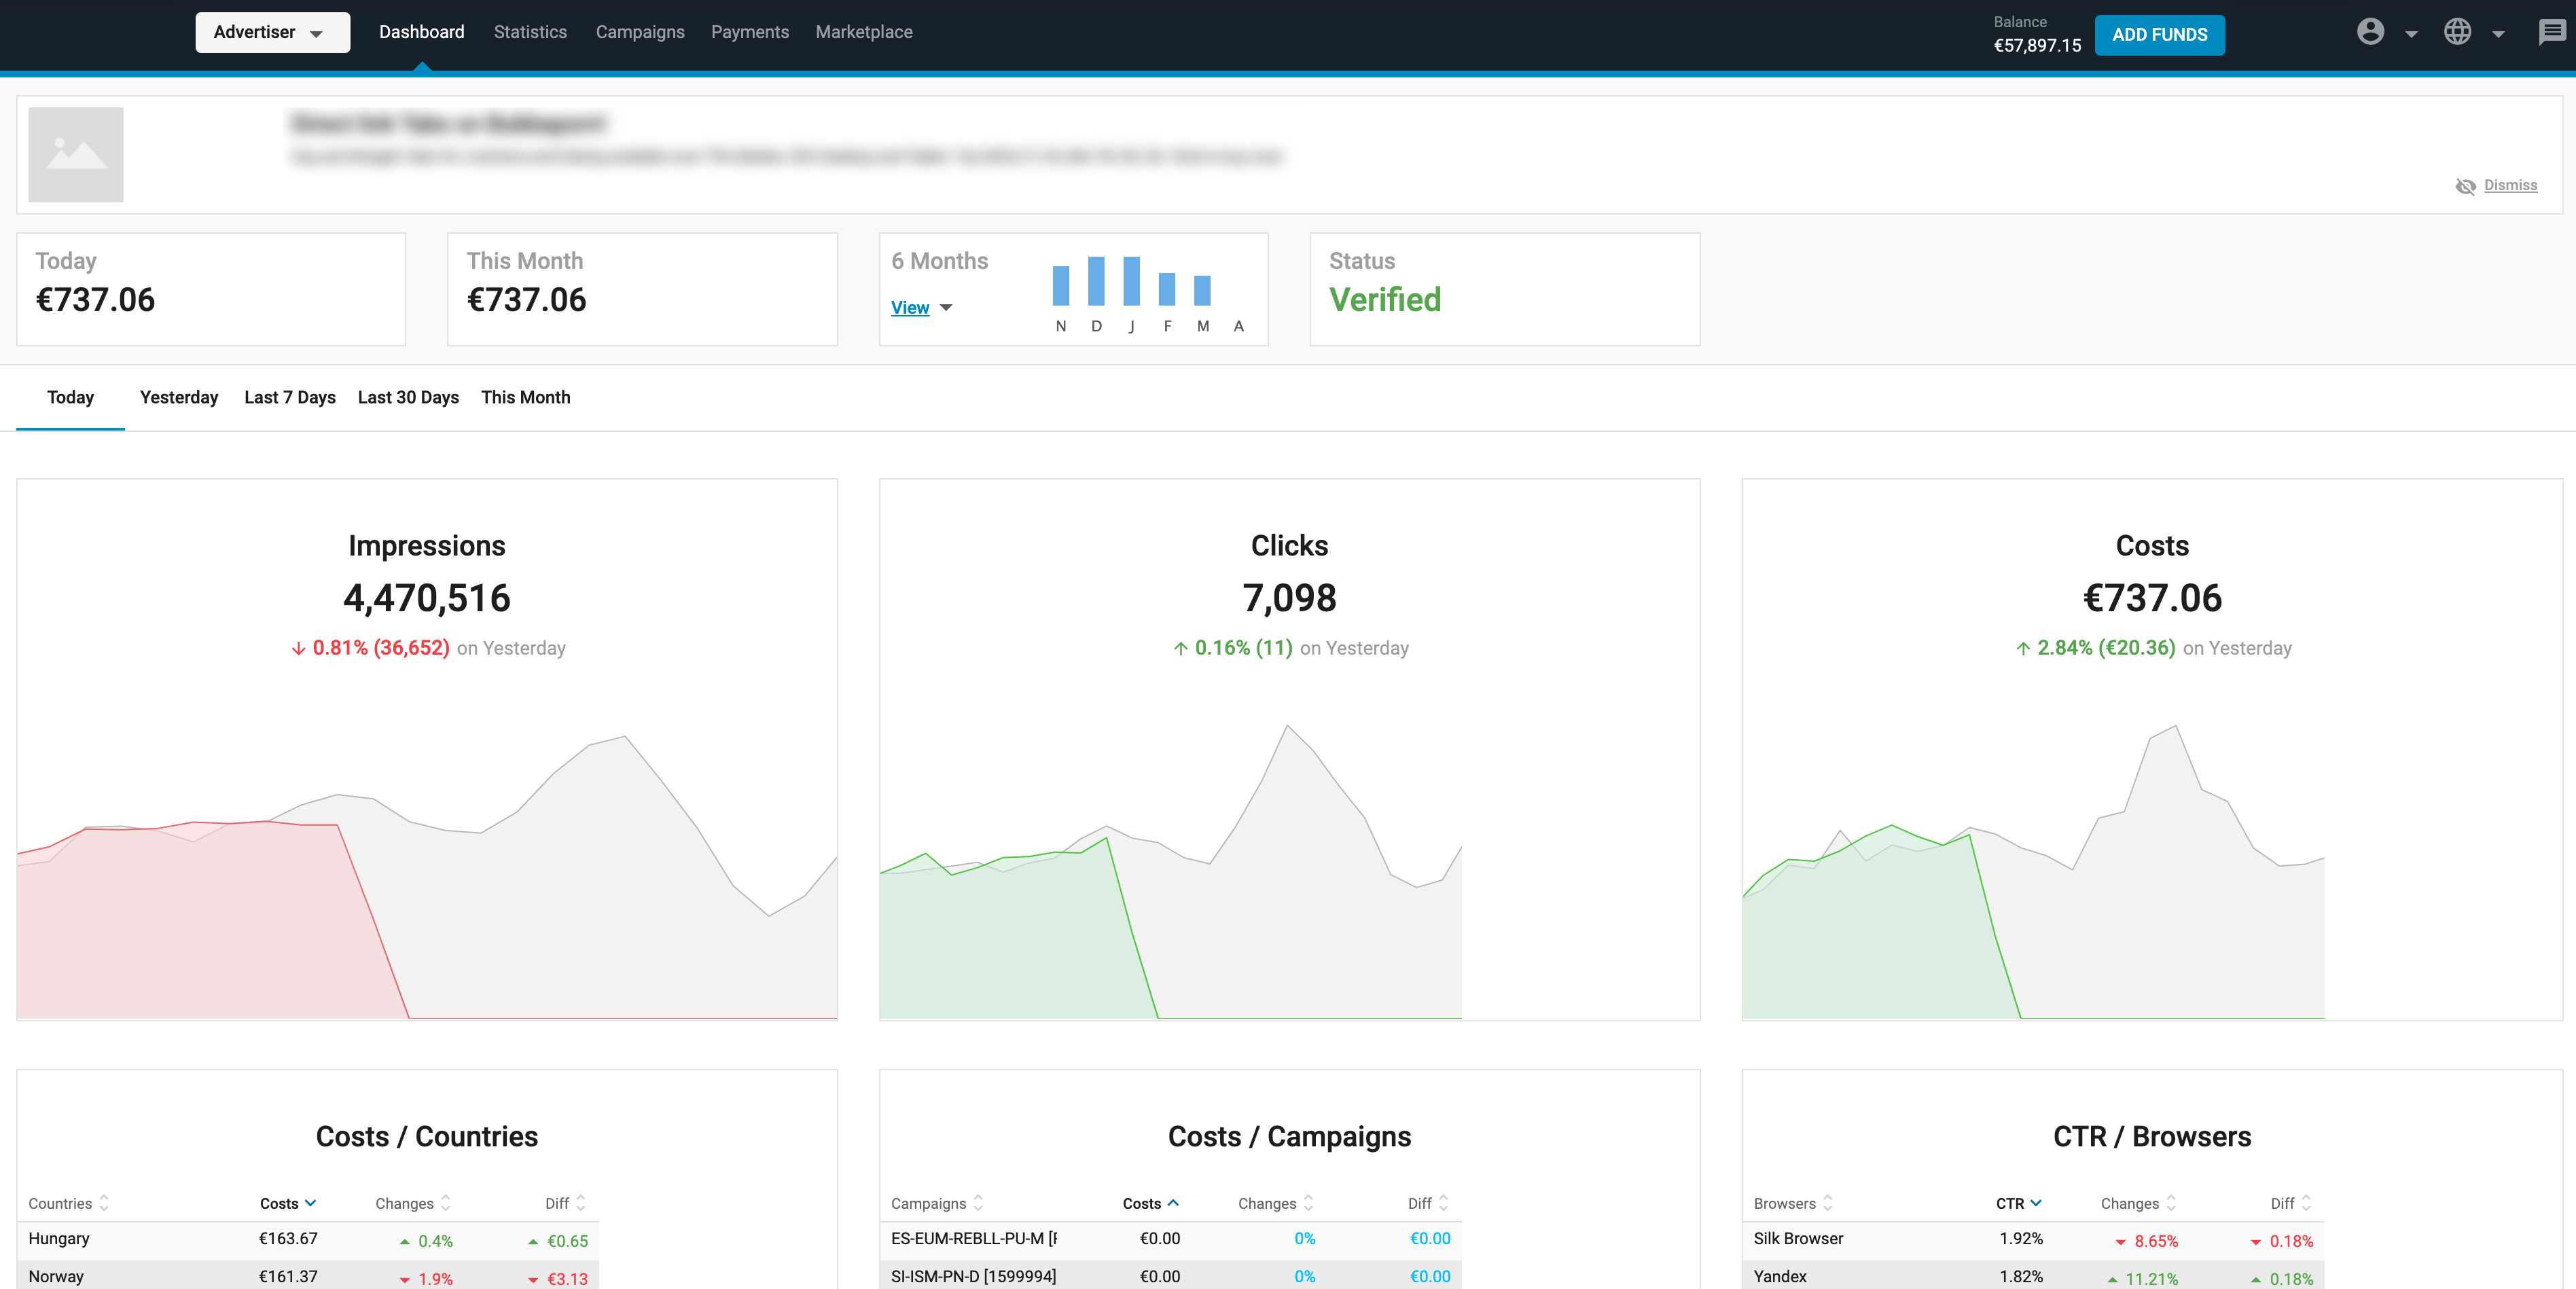Switch to the Last 7 Days tab
This screenshot has height=1289, width=2576.
[289, 397]
